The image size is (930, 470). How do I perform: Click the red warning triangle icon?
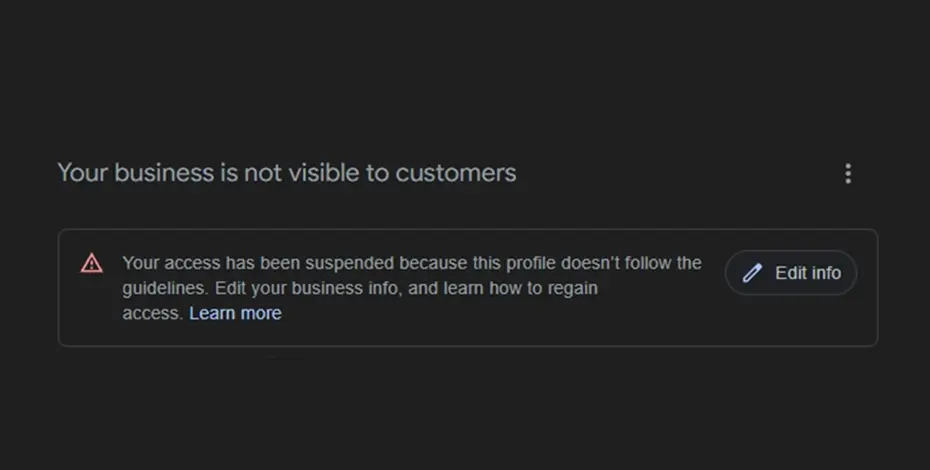pyautogui.click(x=92, y=264)
